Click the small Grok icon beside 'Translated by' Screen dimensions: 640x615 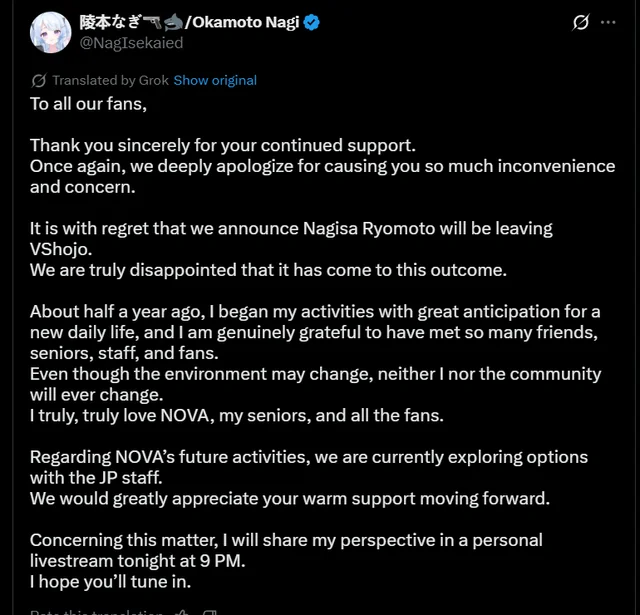point(39,80)
